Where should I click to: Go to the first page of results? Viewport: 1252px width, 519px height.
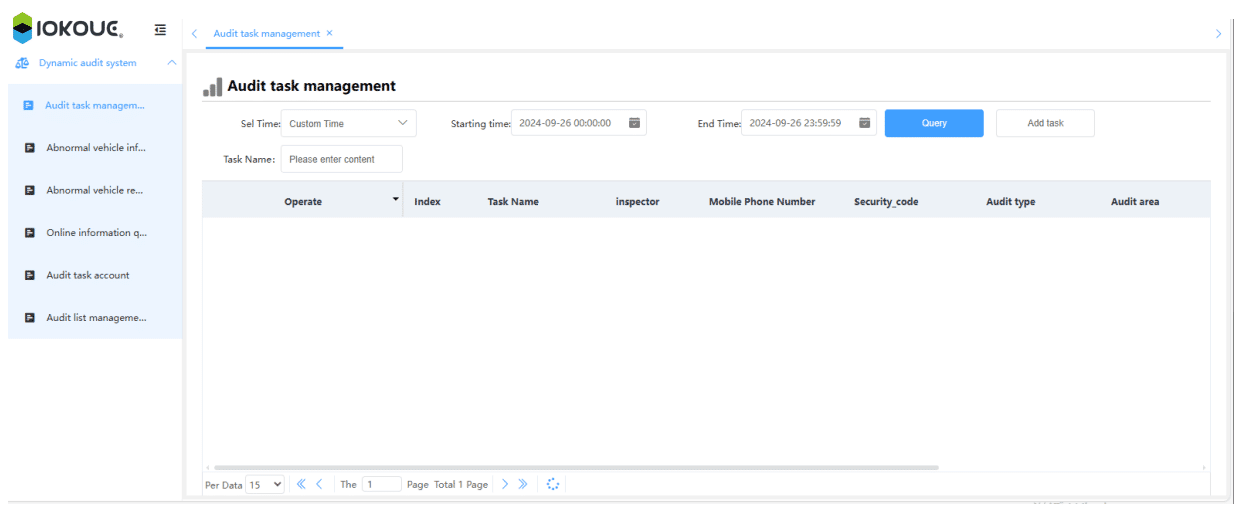point(301,484)
